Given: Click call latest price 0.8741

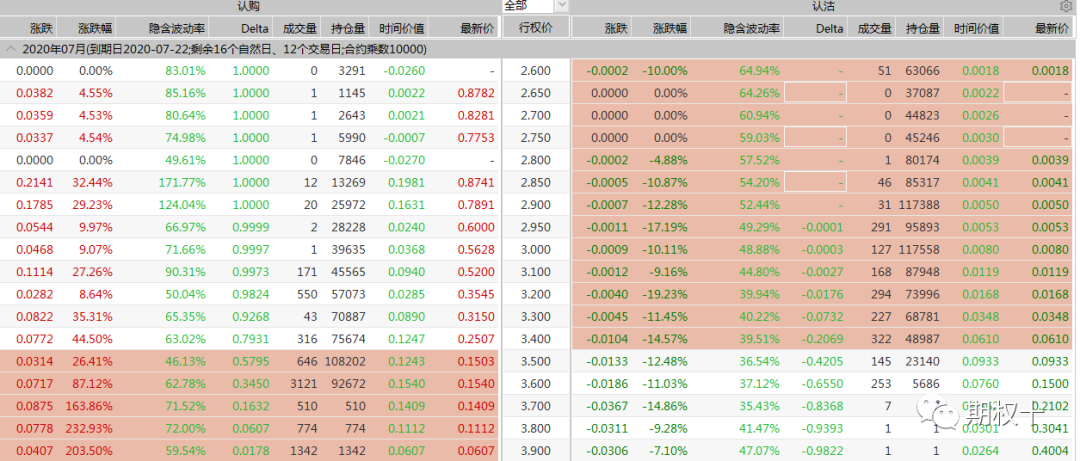Looking at the screenshot, I should point(475,183).
